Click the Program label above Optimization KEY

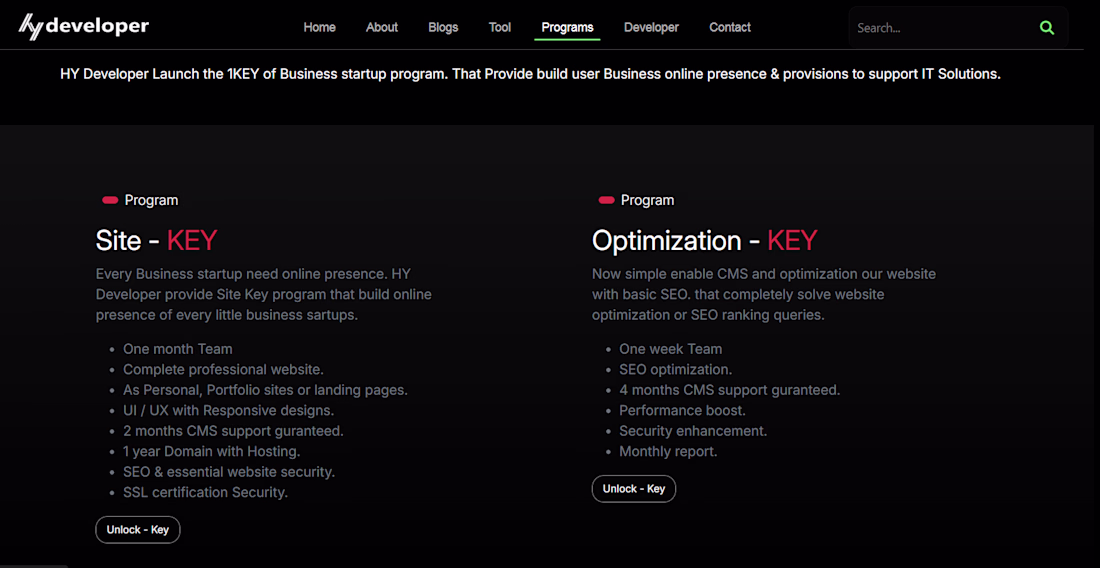[x=648, y=200]
